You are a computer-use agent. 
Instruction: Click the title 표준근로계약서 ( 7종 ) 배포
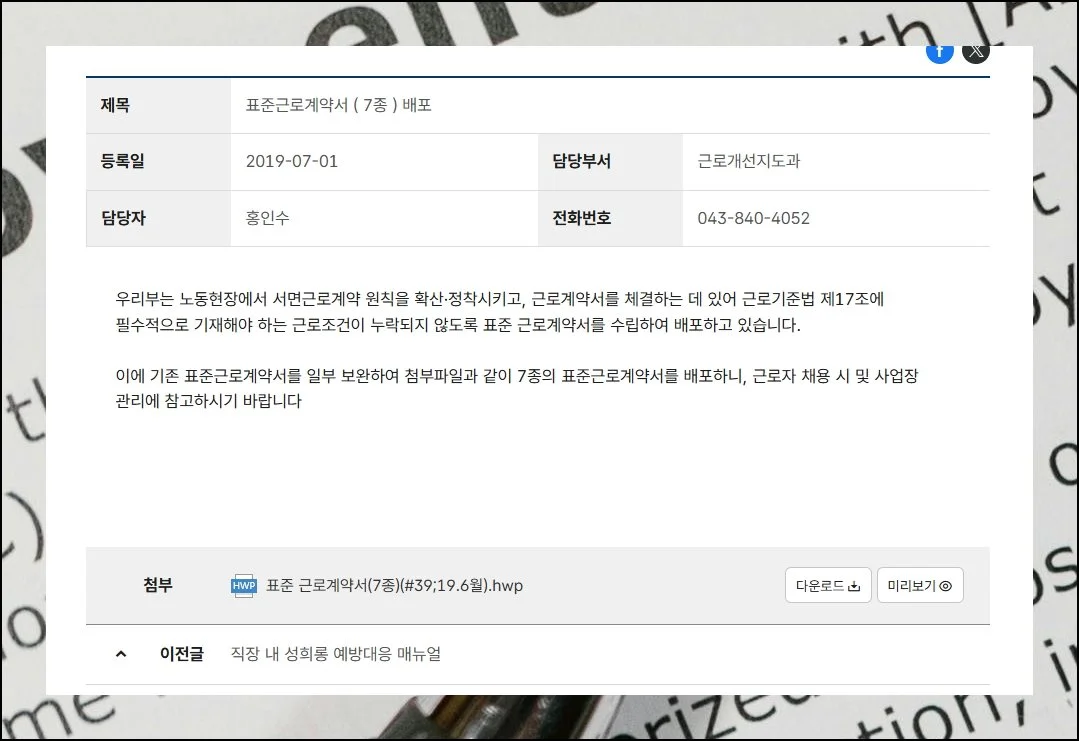338,105
